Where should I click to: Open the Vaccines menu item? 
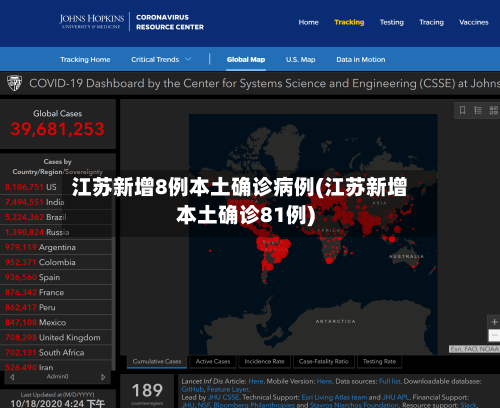pos(474,22)
